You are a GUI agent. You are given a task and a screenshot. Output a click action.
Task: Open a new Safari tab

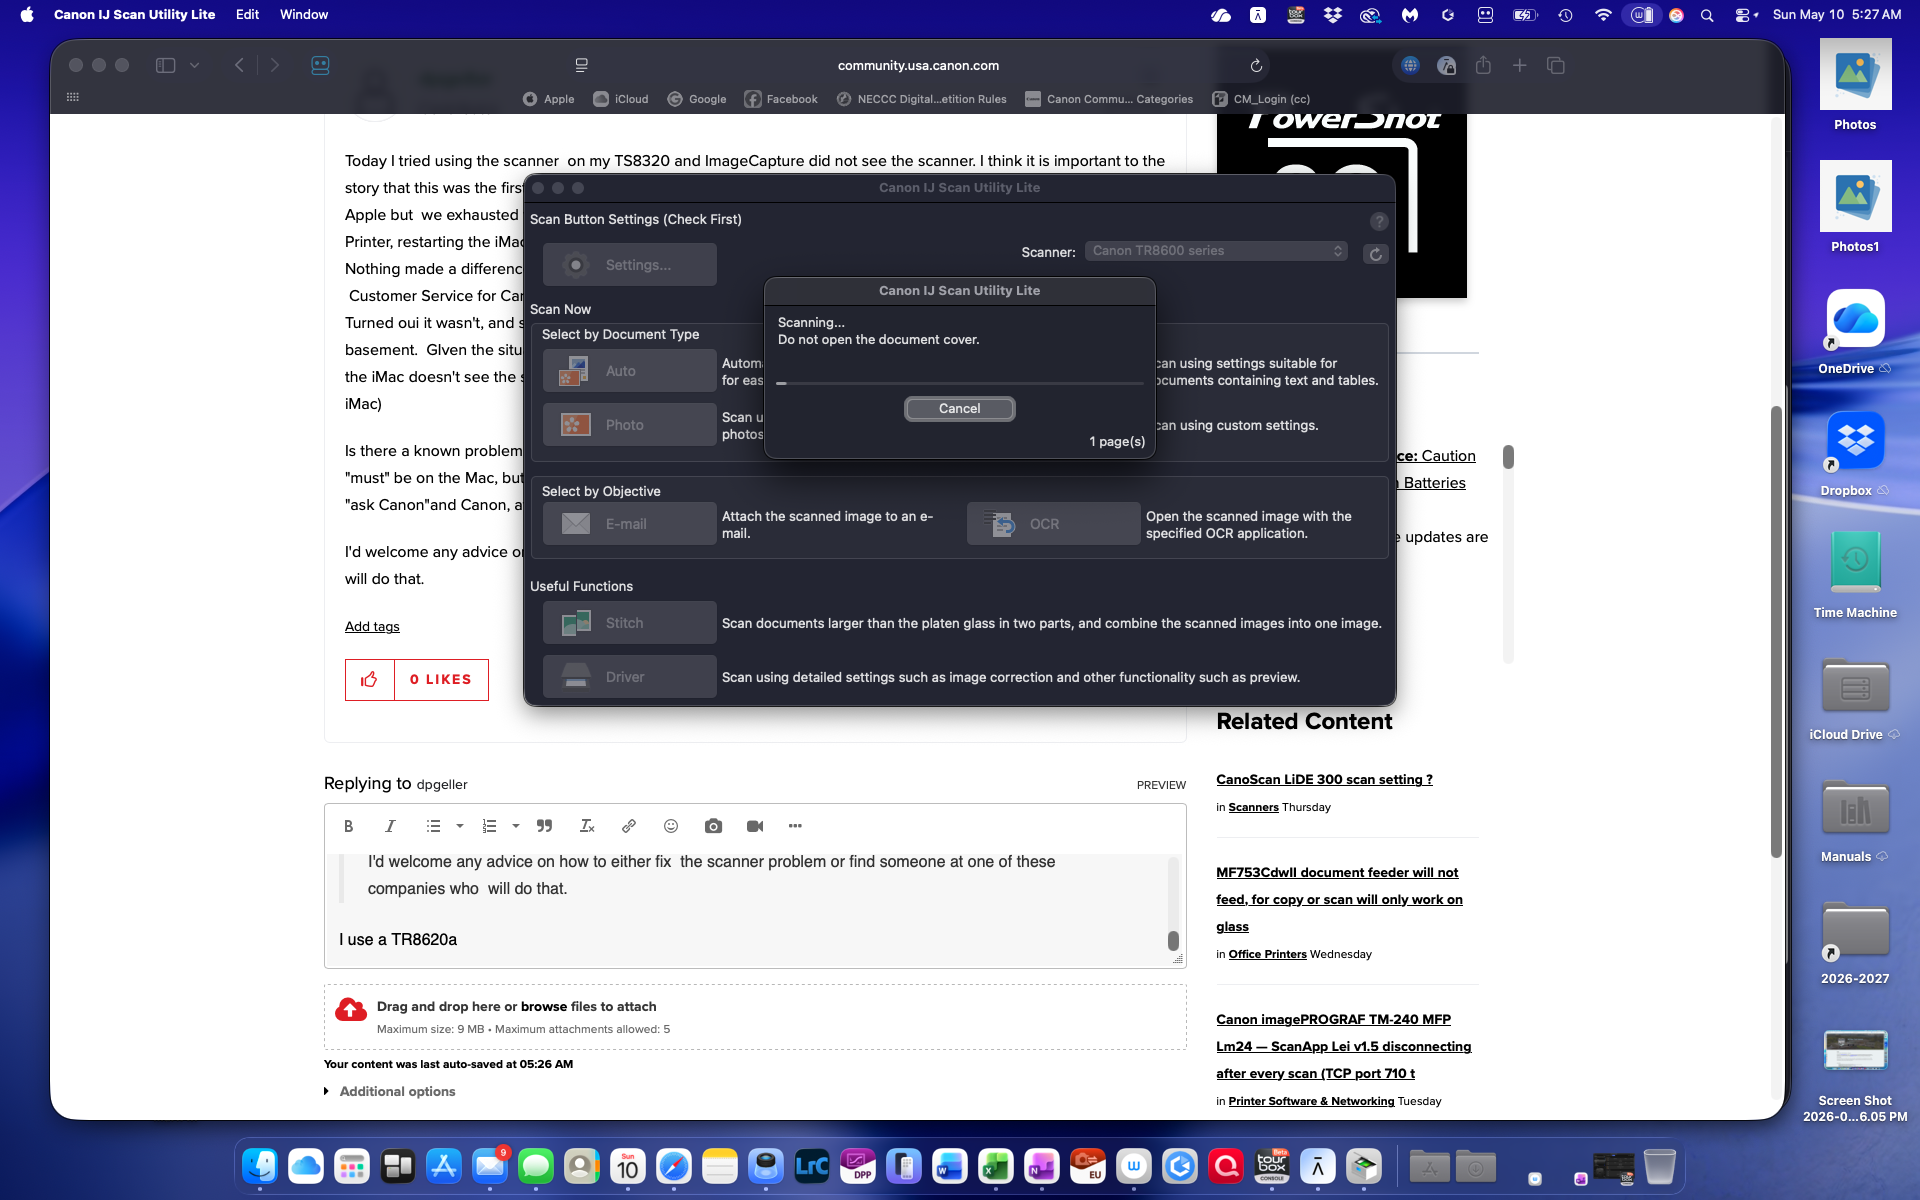(x=1519, y=65)
